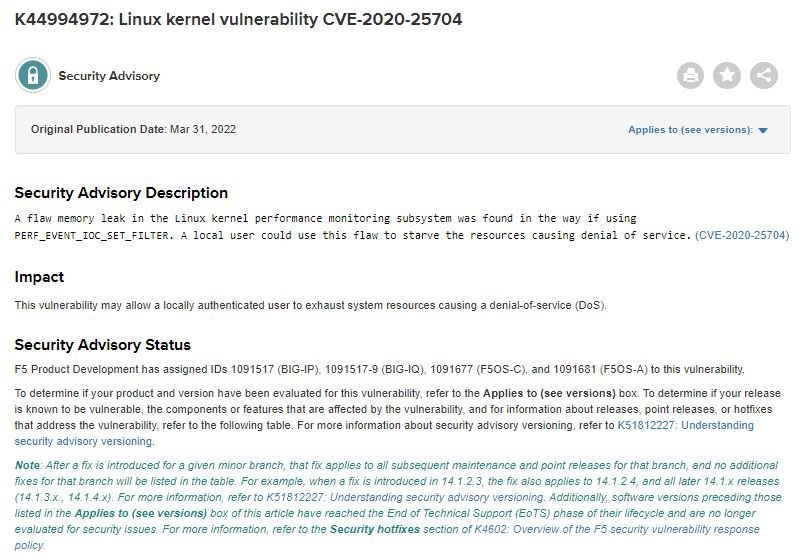The image size is (804, 559).
Task: Open the CVE-2020-25704 link
Action: [742, 235]
